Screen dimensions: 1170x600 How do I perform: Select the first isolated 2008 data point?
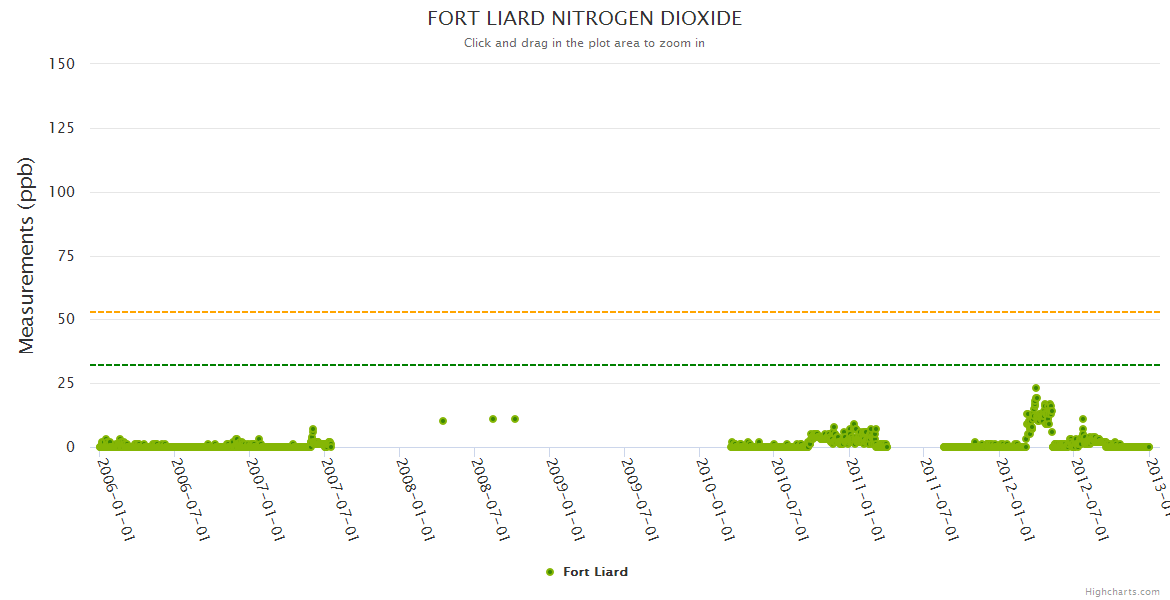pos(443,421)
